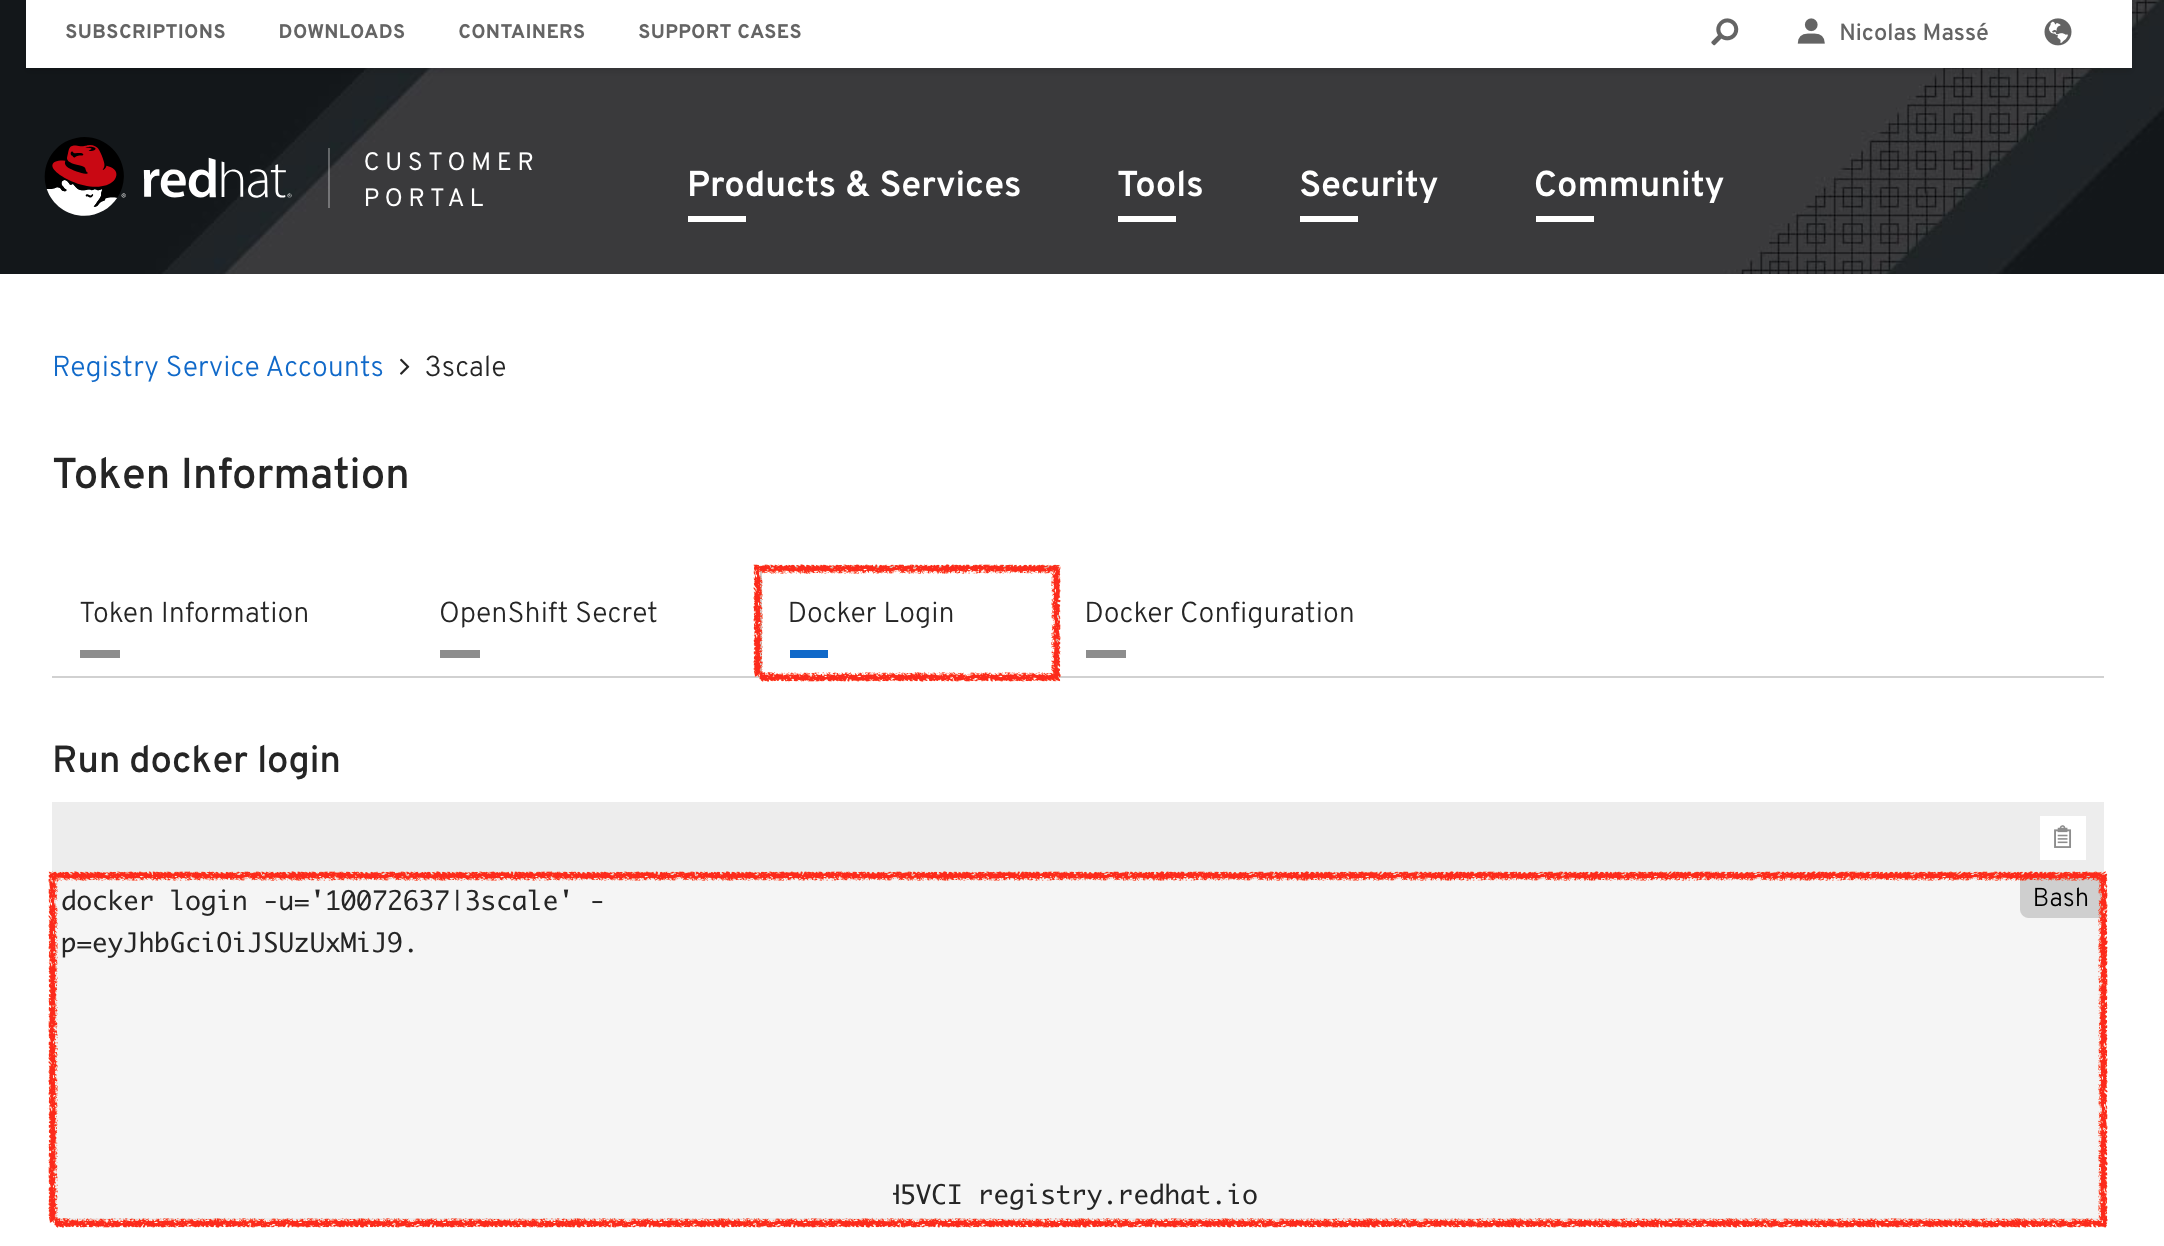This screenshot has width=2164, height=1246.
Task: Expand the Security menu
Action: tap(1367, 184)
